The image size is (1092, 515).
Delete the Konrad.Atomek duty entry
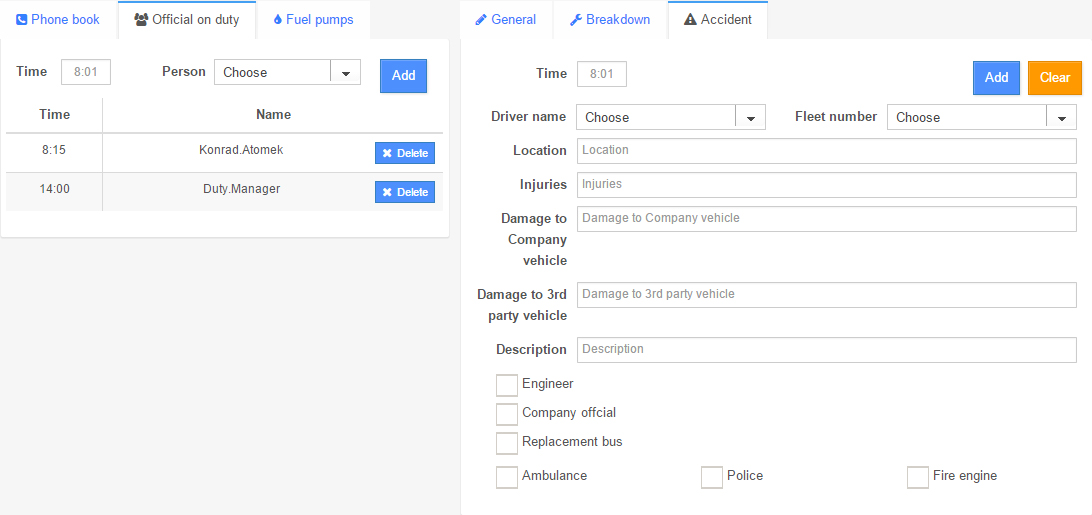tap(405, 153)
